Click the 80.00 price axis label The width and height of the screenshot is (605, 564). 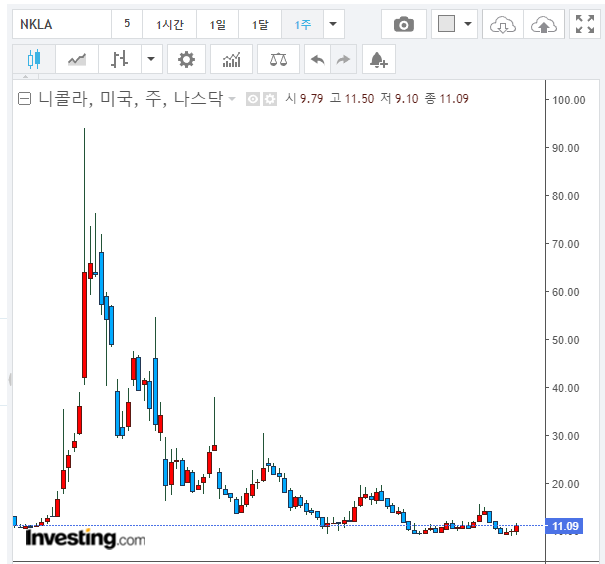(x=566, y=196)
